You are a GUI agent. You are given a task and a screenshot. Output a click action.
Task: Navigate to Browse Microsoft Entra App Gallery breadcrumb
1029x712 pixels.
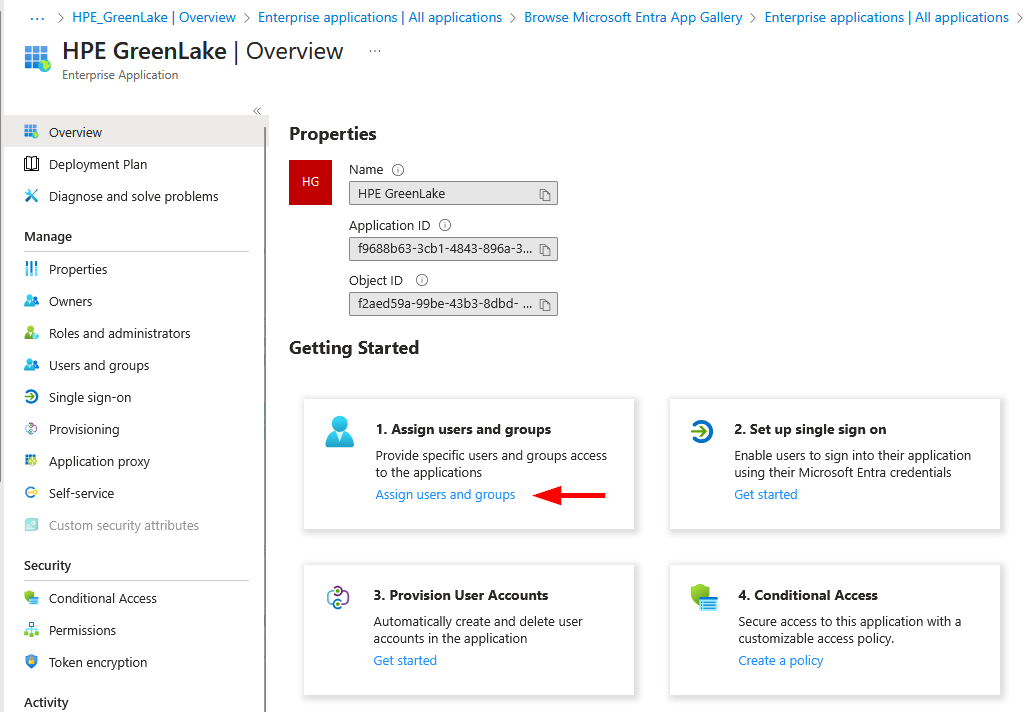pos(633,18)
